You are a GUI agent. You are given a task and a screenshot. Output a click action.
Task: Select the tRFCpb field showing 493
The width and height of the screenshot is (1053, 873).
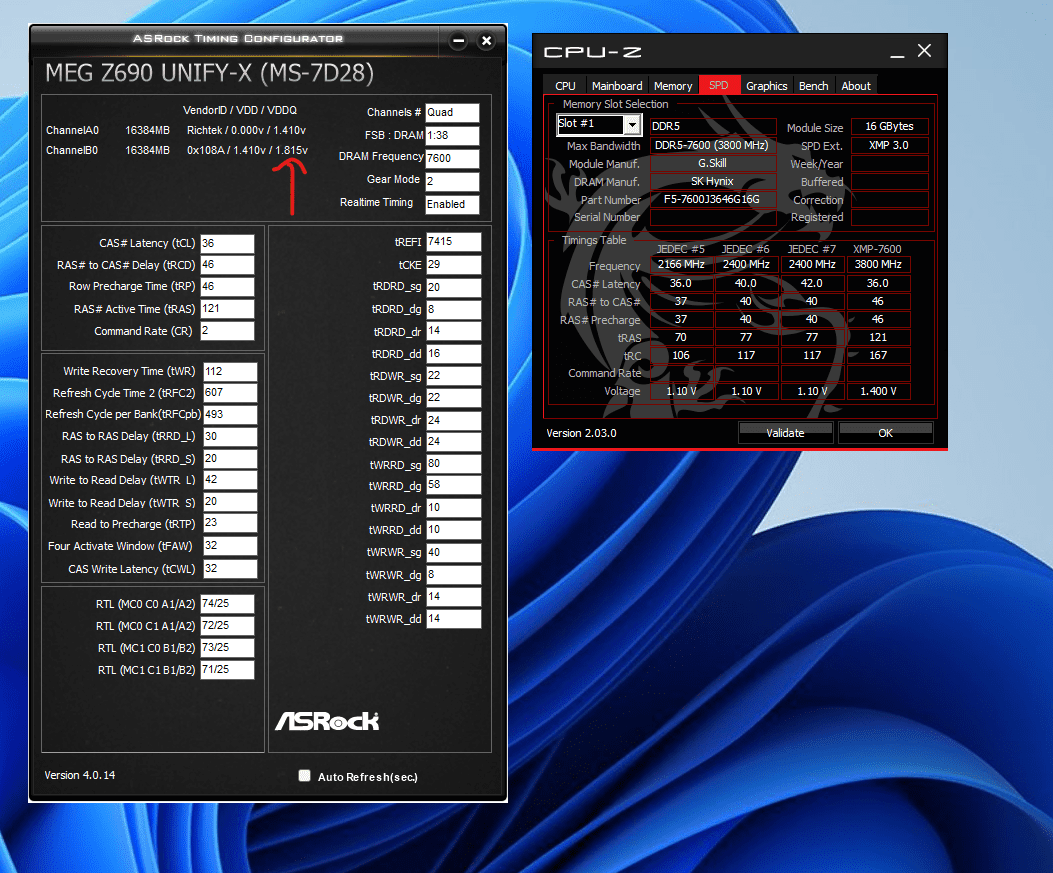point(230,414)
